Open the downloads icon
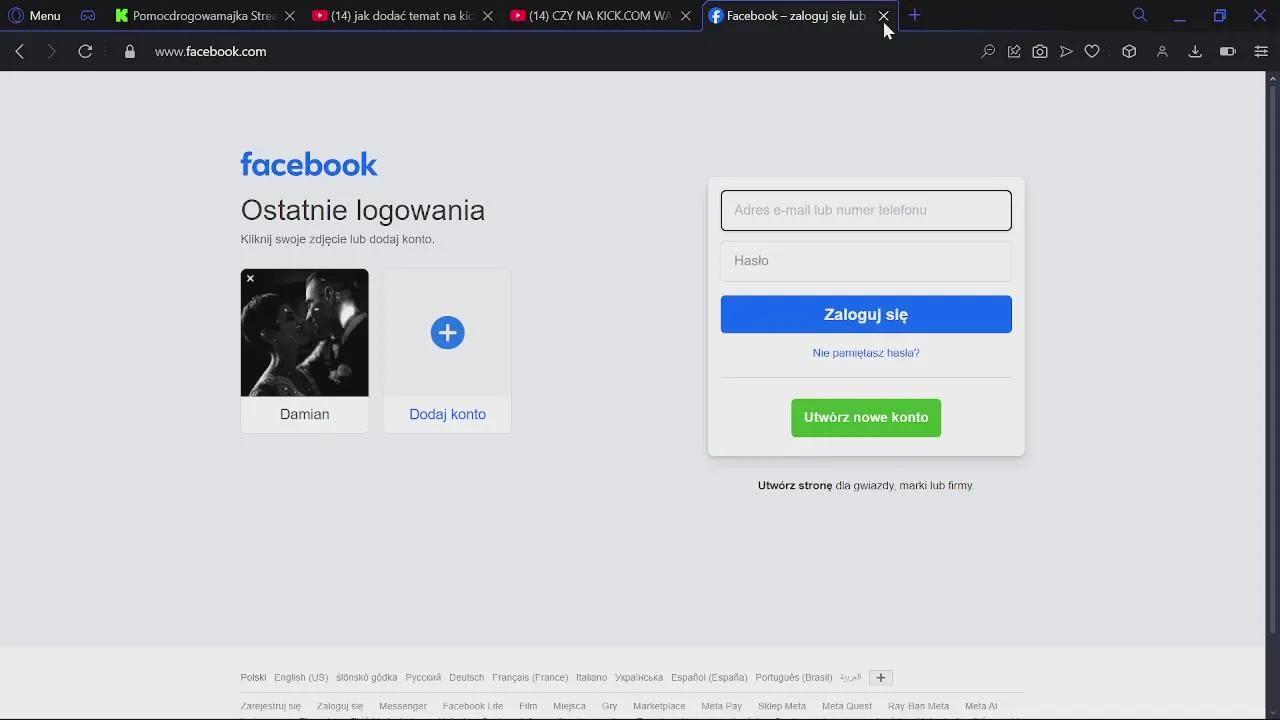 (x=1195, y=51)
